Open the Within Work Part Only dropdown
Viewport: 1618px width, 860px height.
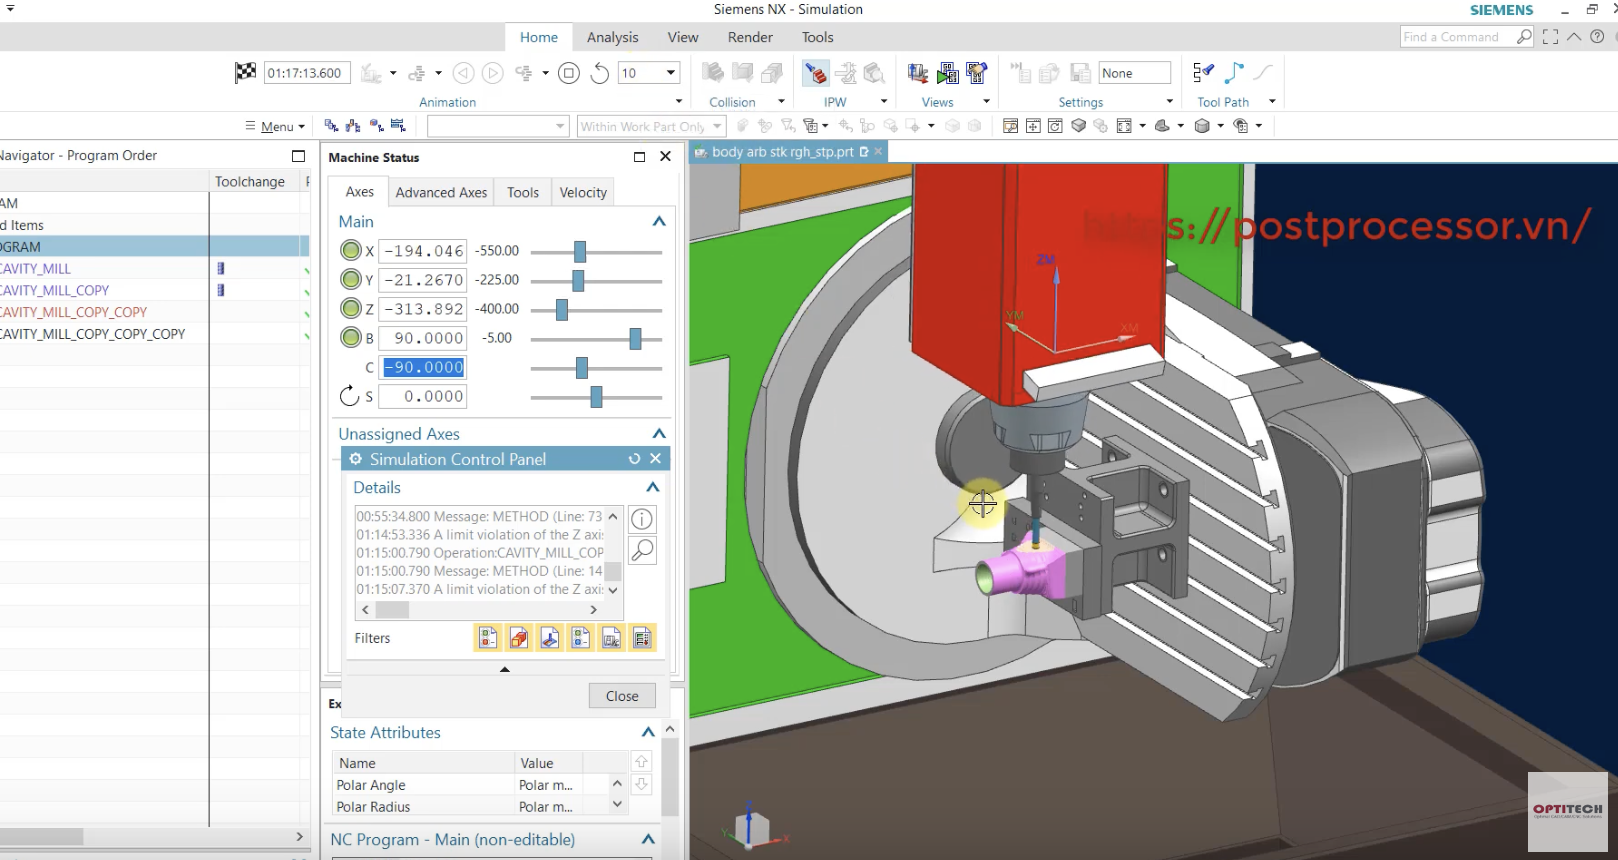click(717, 126)
